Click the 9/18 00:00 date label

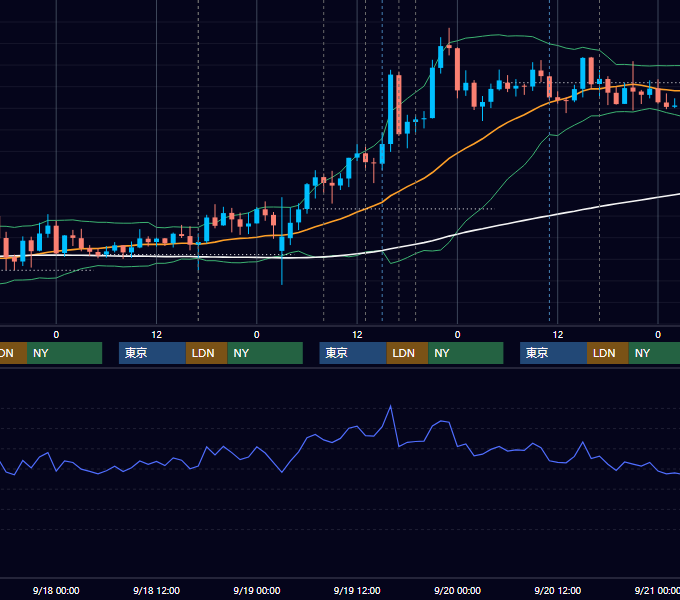pos(56,590)
